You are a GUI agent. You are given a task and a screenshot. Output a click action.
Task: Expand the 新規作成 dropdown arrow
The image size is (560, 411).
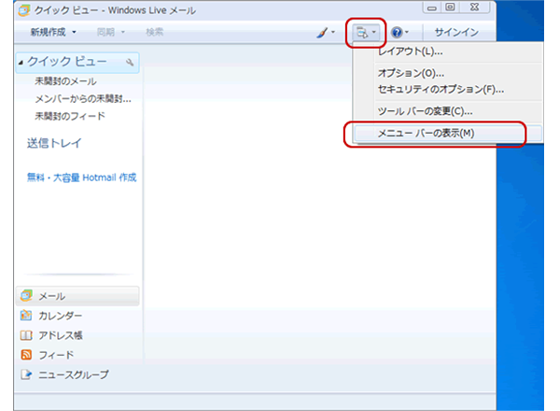74,32
